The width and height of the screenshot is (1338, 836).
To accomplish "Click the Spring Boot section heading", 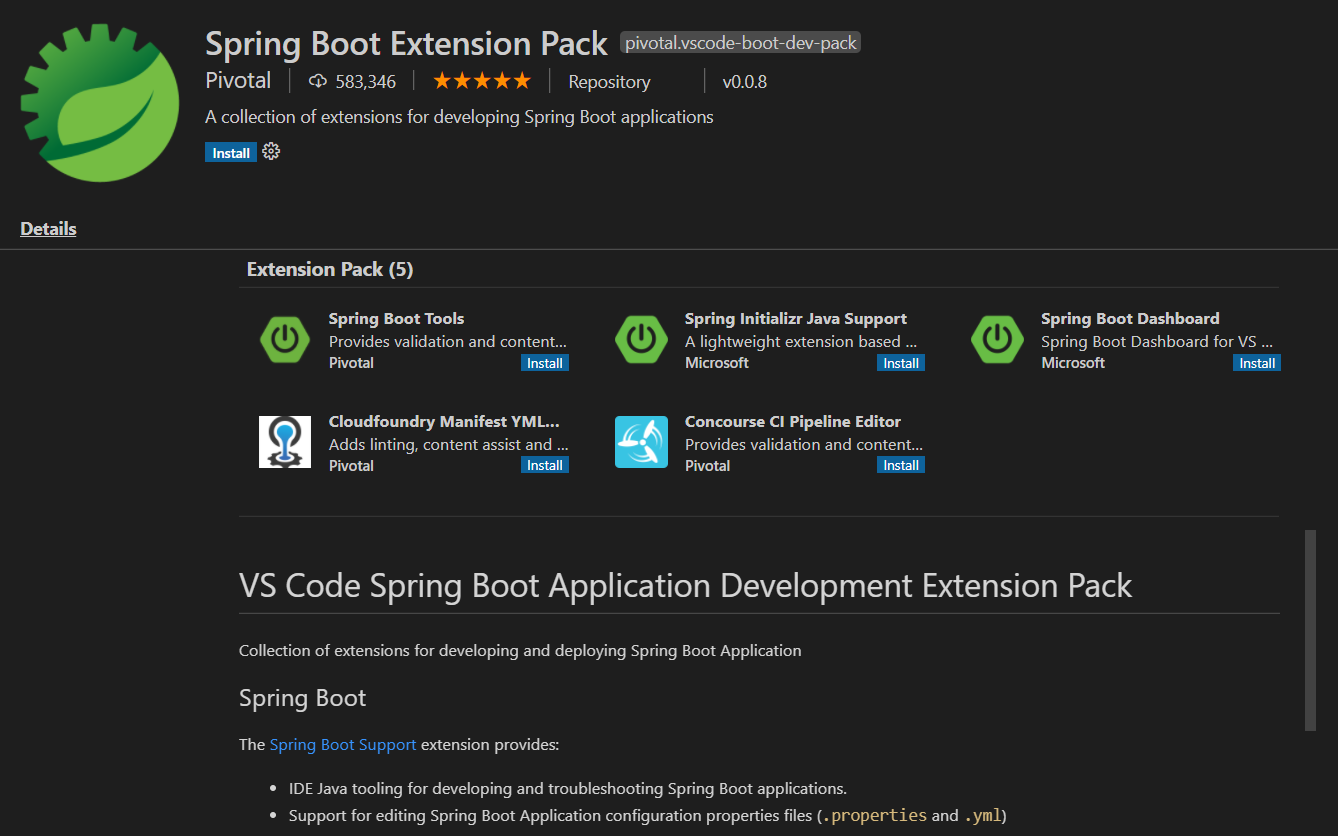I will [303, 698].
